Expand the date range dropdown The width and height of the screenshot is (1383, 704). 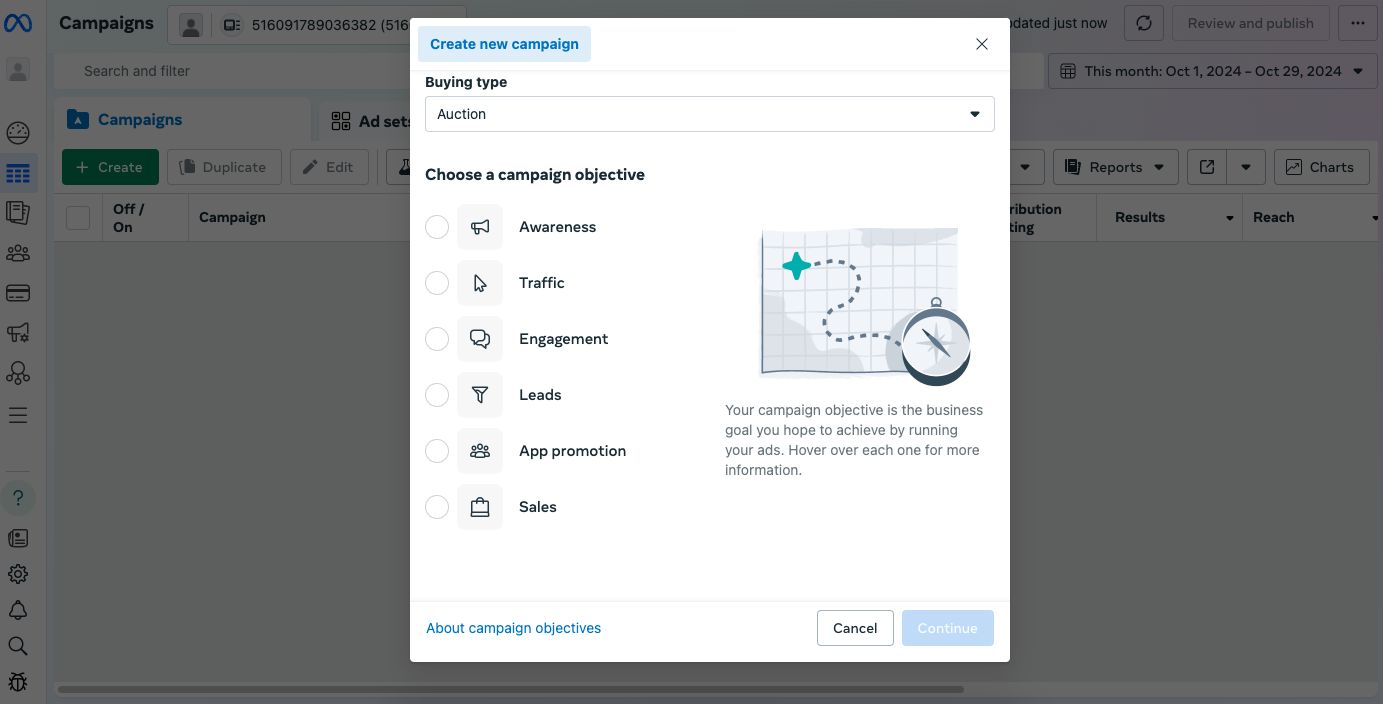click(1211, 71)
